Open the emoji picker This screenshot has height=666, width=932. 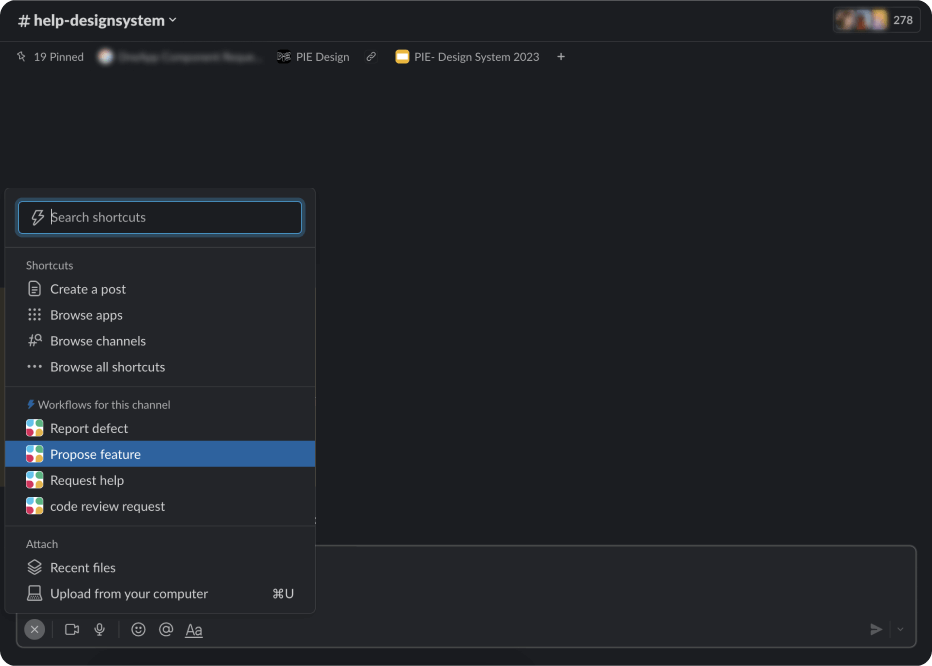point(139,629)
